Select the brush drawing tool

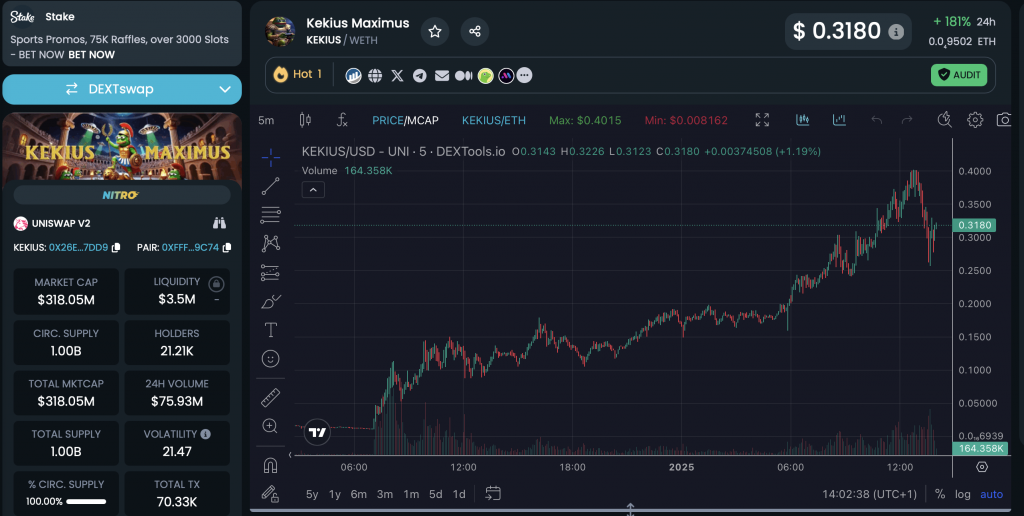click(270, 302)
